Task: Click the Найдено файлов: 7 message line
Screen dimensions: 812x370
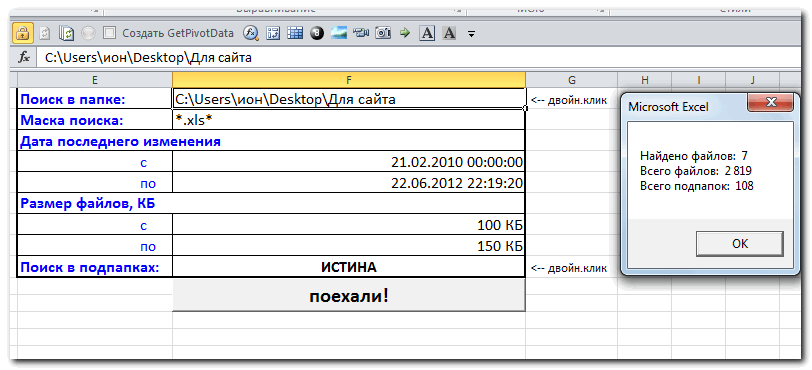Action: point(693,155)
